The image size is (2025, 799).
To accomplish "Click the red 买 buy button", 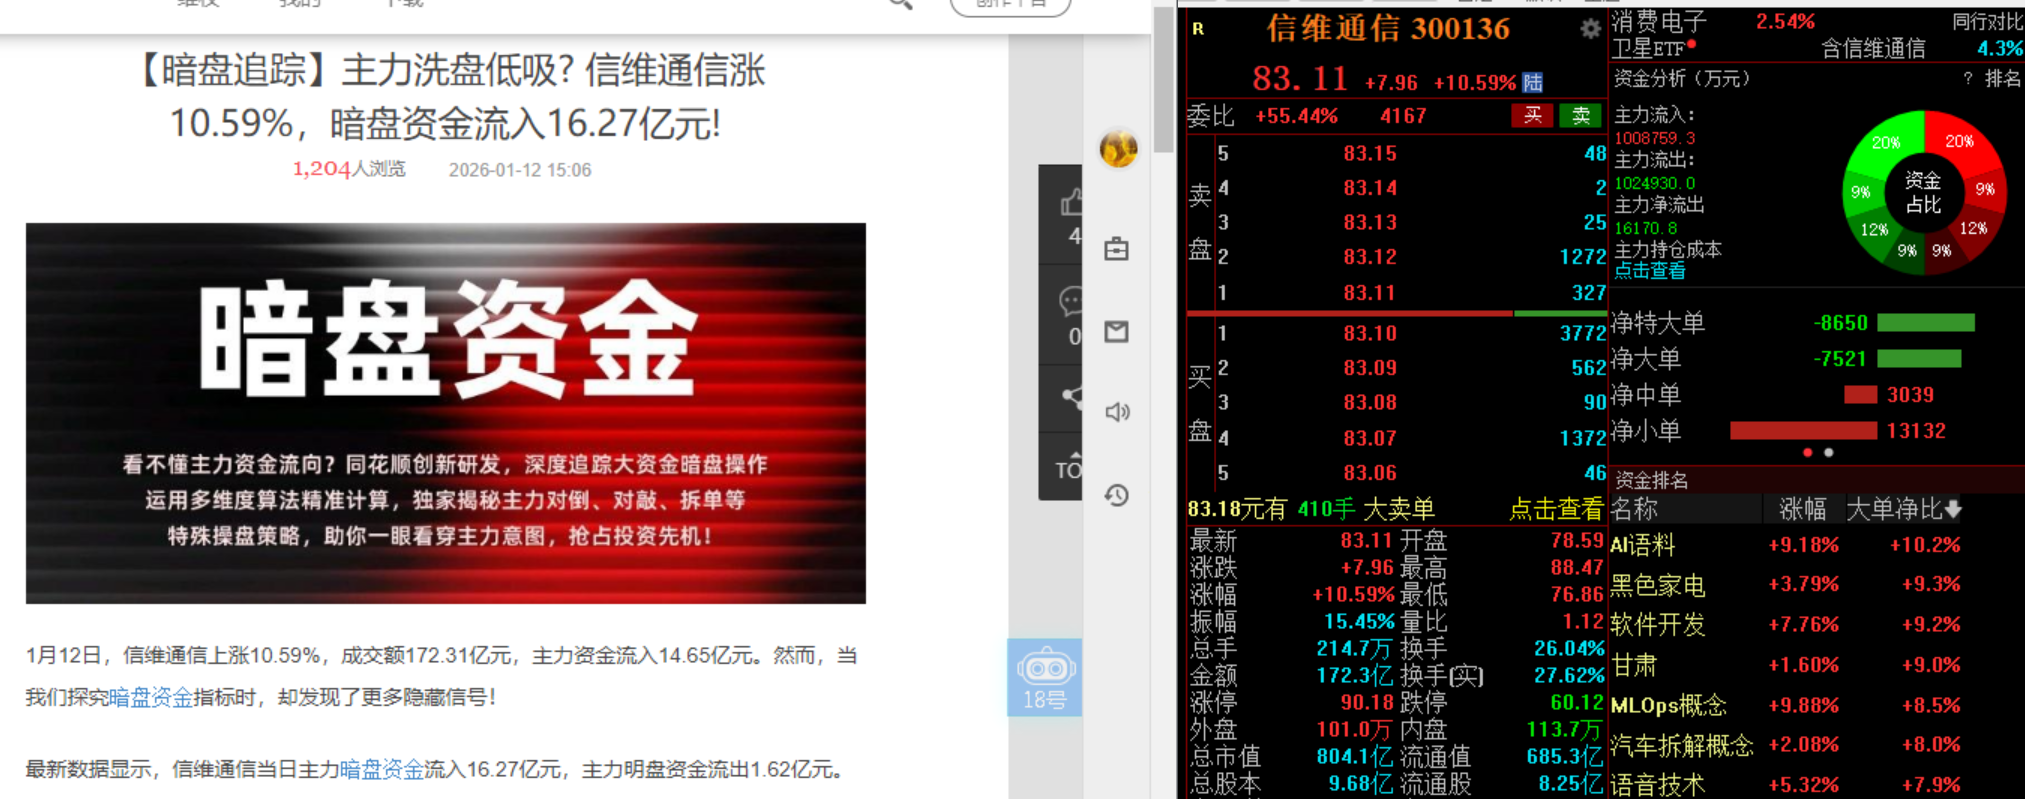I will (x=1532, y=116).
